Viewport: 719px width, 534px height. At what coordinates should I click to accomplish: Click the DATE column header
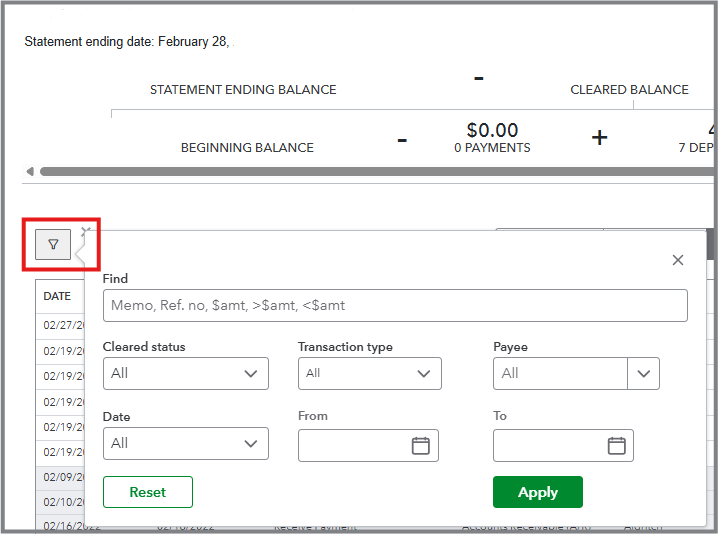tap(57, 296)
